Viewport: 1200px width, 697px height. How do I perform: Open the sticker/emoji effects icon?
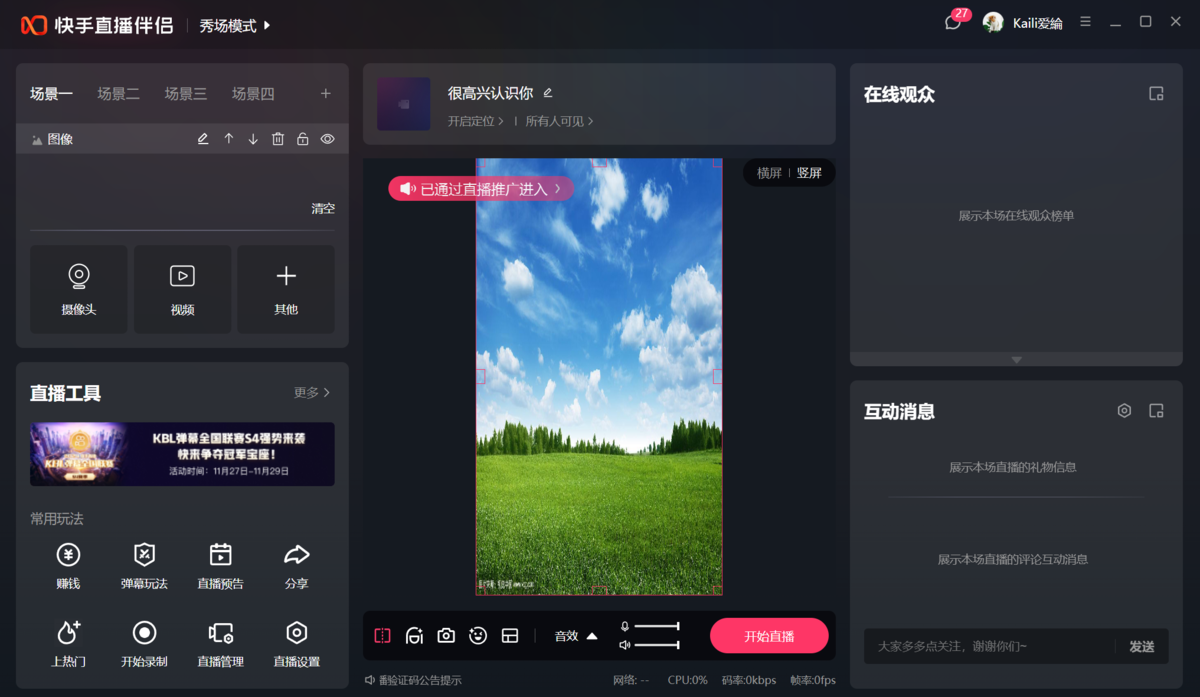tap(477, 635)
